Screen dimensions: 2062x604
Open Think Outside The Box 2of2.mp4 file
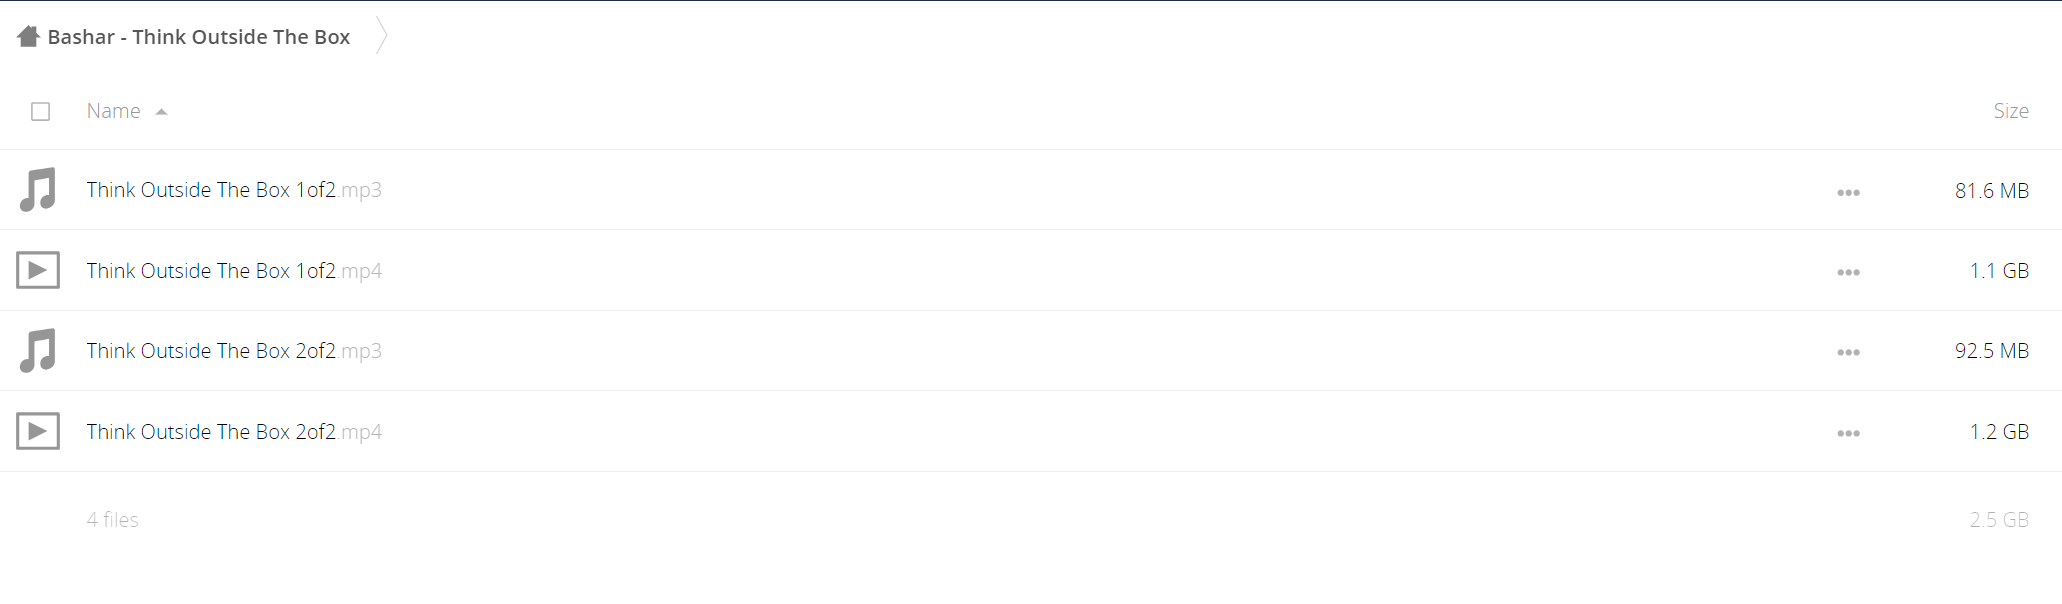(234, 432)
